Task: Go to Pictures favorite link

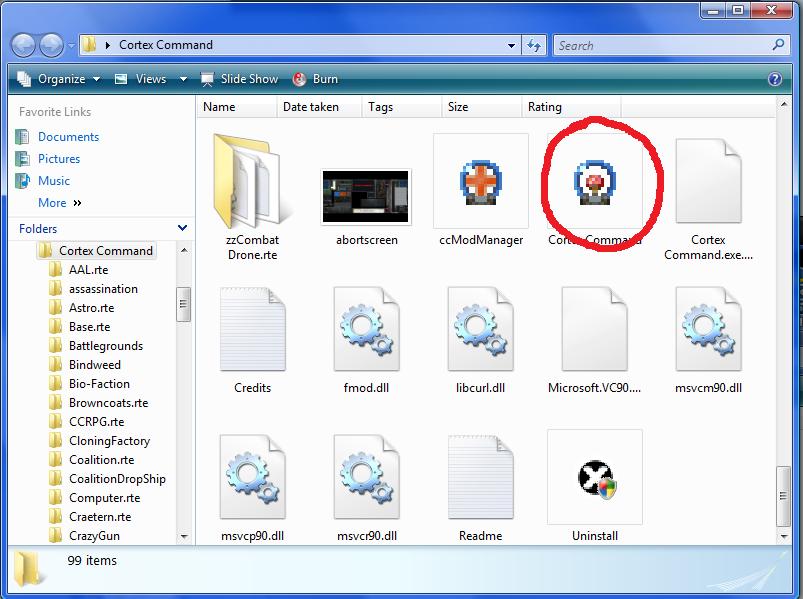Action: 59,159
